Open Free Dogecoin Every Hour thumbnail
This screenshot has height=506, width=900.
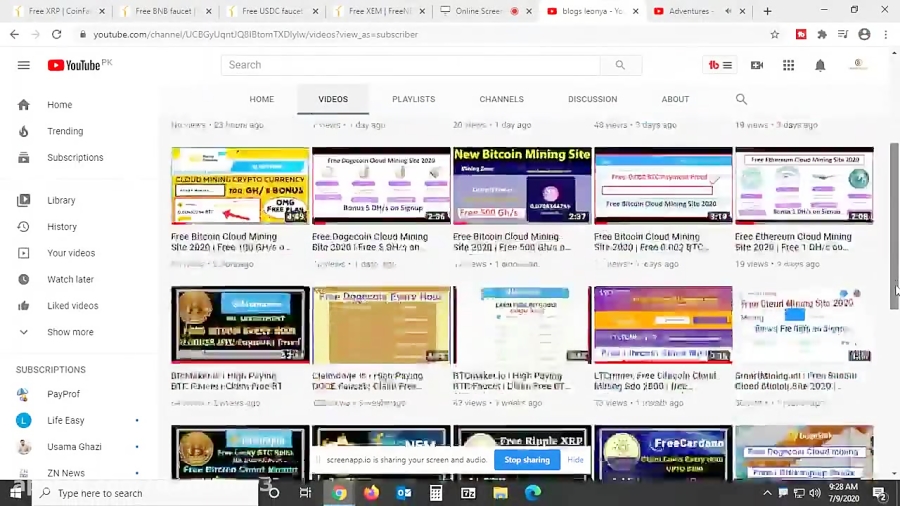coord(381,325)
